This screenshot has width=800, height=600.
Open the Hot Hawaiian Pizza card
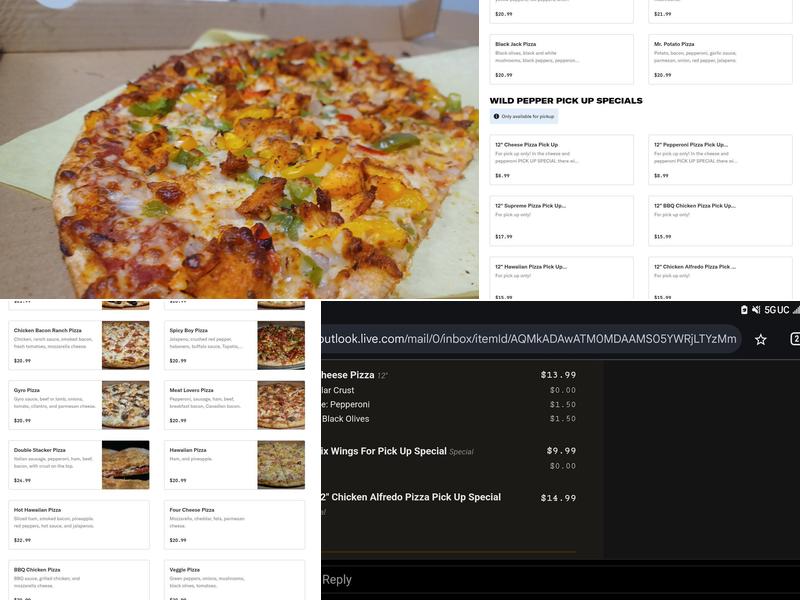[x=79, y=524]
